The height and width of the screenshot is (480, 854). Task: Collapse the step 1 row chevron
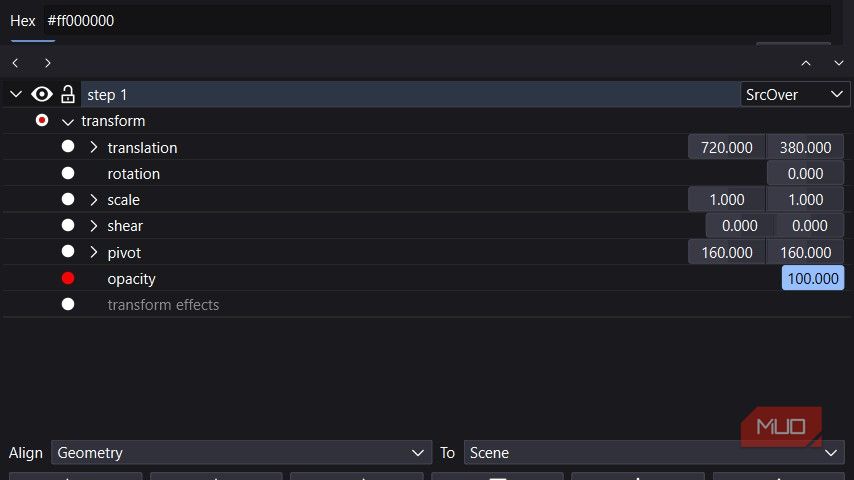coord(16,94)
